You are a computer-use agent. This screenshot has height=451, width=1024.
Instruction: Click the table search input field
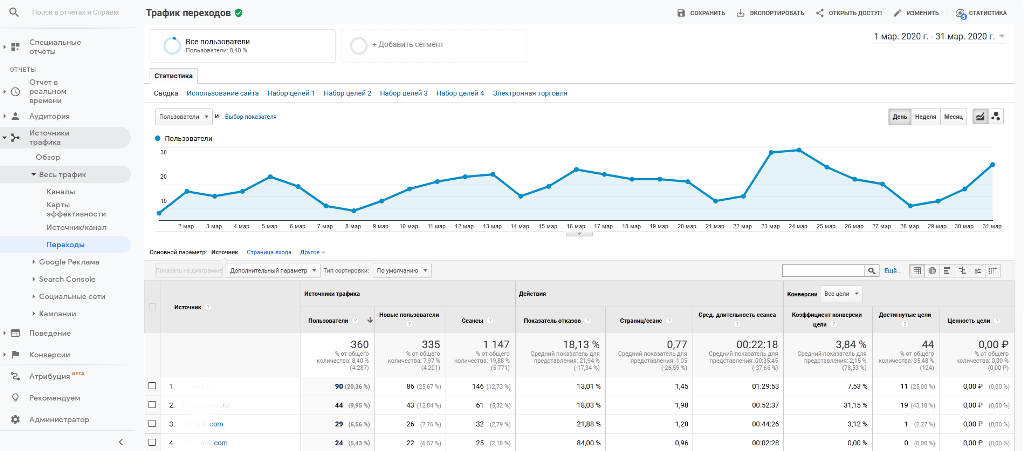pos(821,270)
